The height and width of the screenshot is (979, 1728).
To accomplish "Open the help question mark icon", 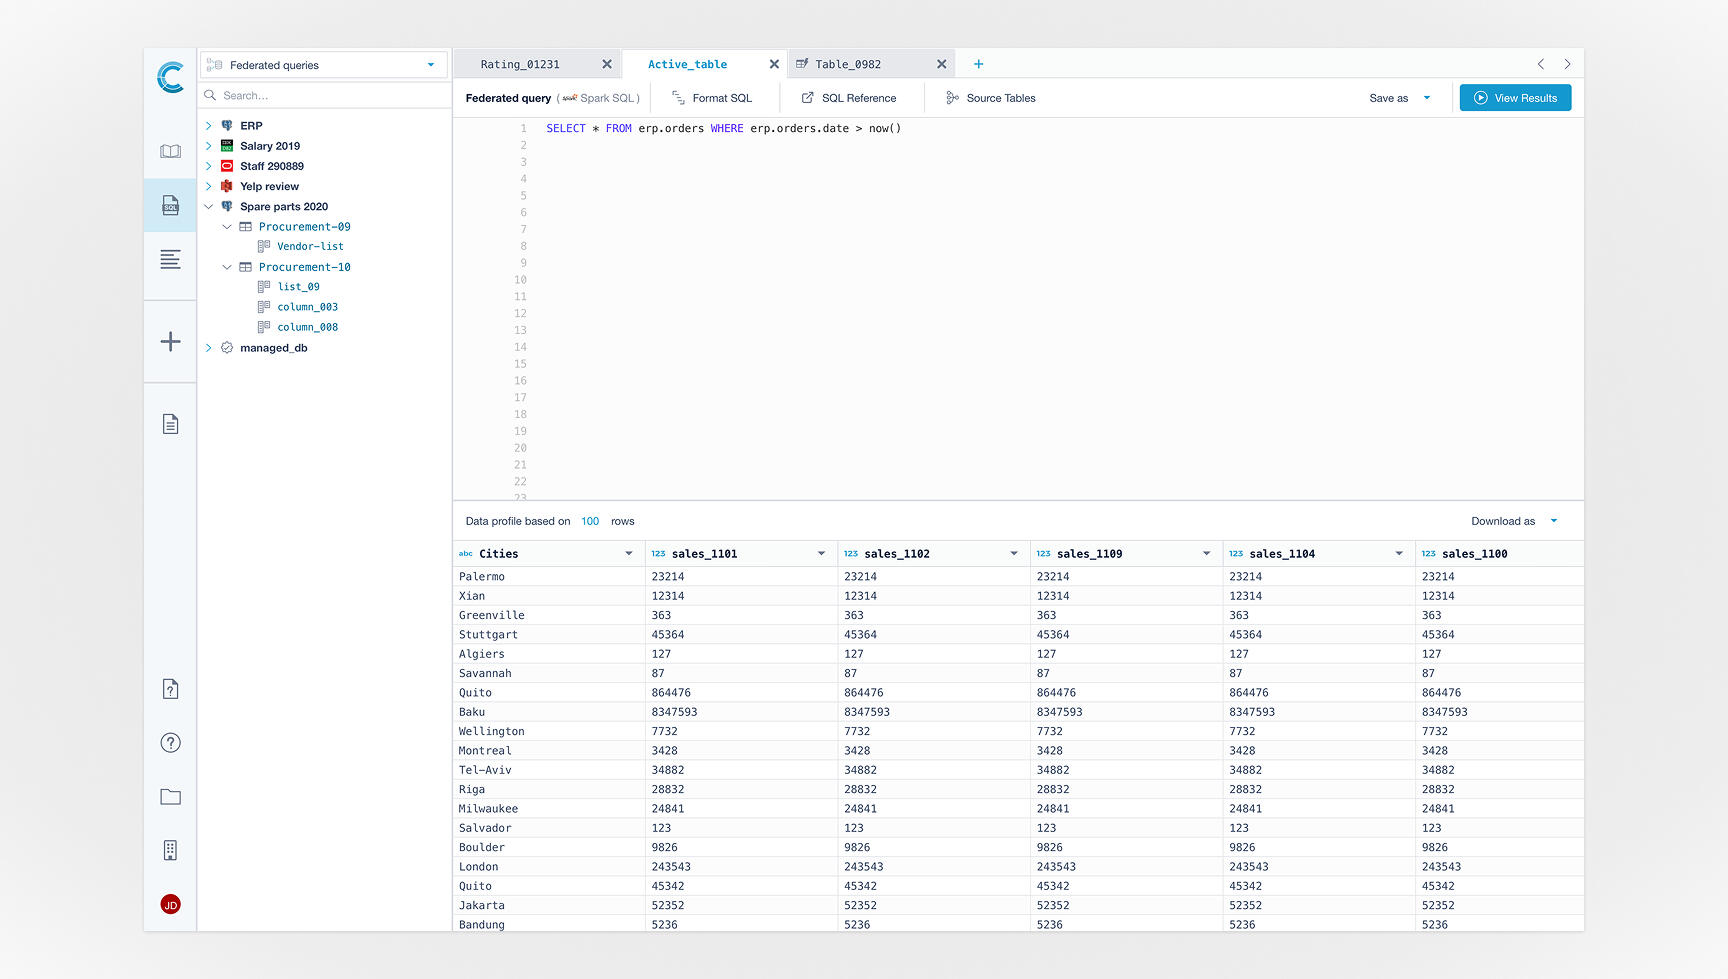I will [x=170, y=742].
